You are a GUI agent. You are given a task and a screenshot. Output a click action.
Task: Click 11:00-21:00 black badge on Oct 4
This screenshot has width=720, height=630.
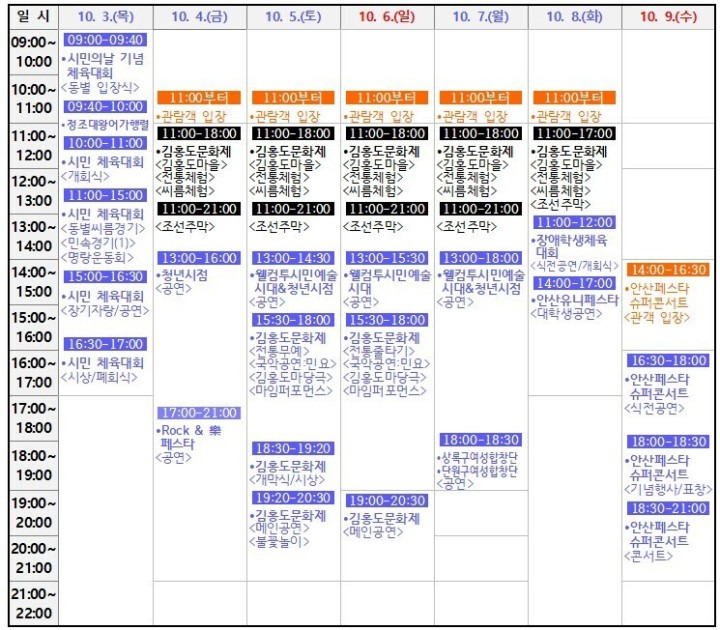coord(199,209)
